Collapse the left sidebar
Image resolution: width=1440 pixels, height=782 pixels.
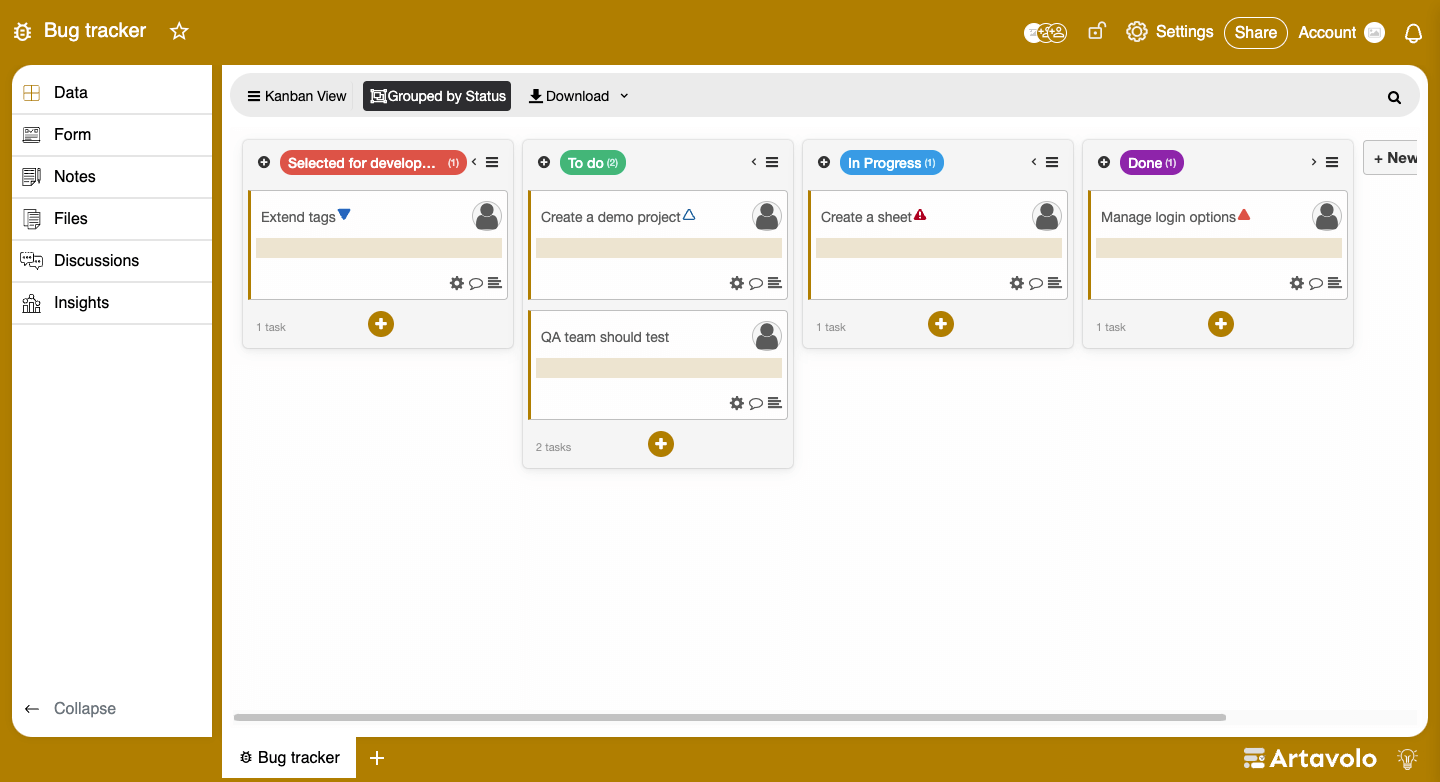click(x=70, y=708)
